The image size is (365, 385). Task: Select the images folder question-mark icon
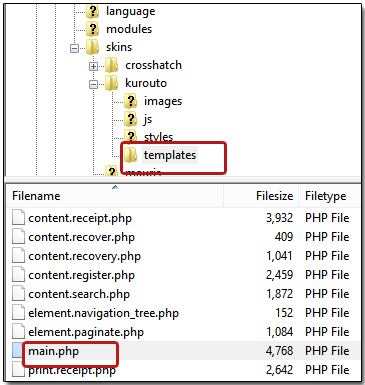[130, 101]
